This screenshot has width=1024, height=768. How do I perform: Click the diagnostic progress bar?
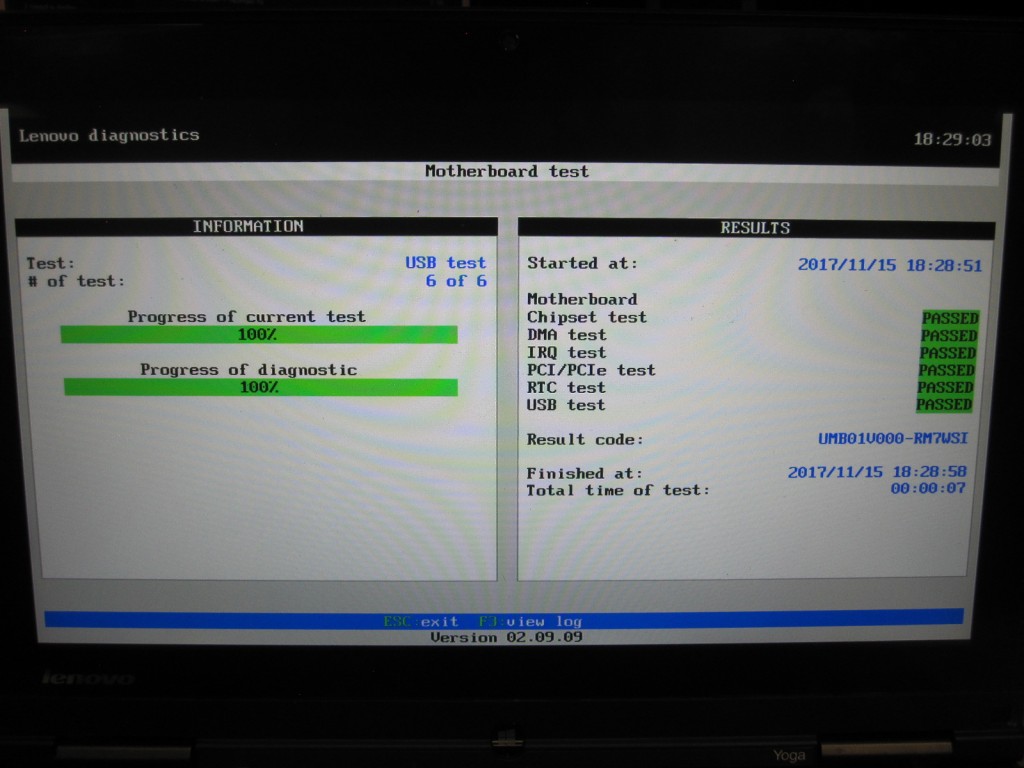tap(261, 387)
